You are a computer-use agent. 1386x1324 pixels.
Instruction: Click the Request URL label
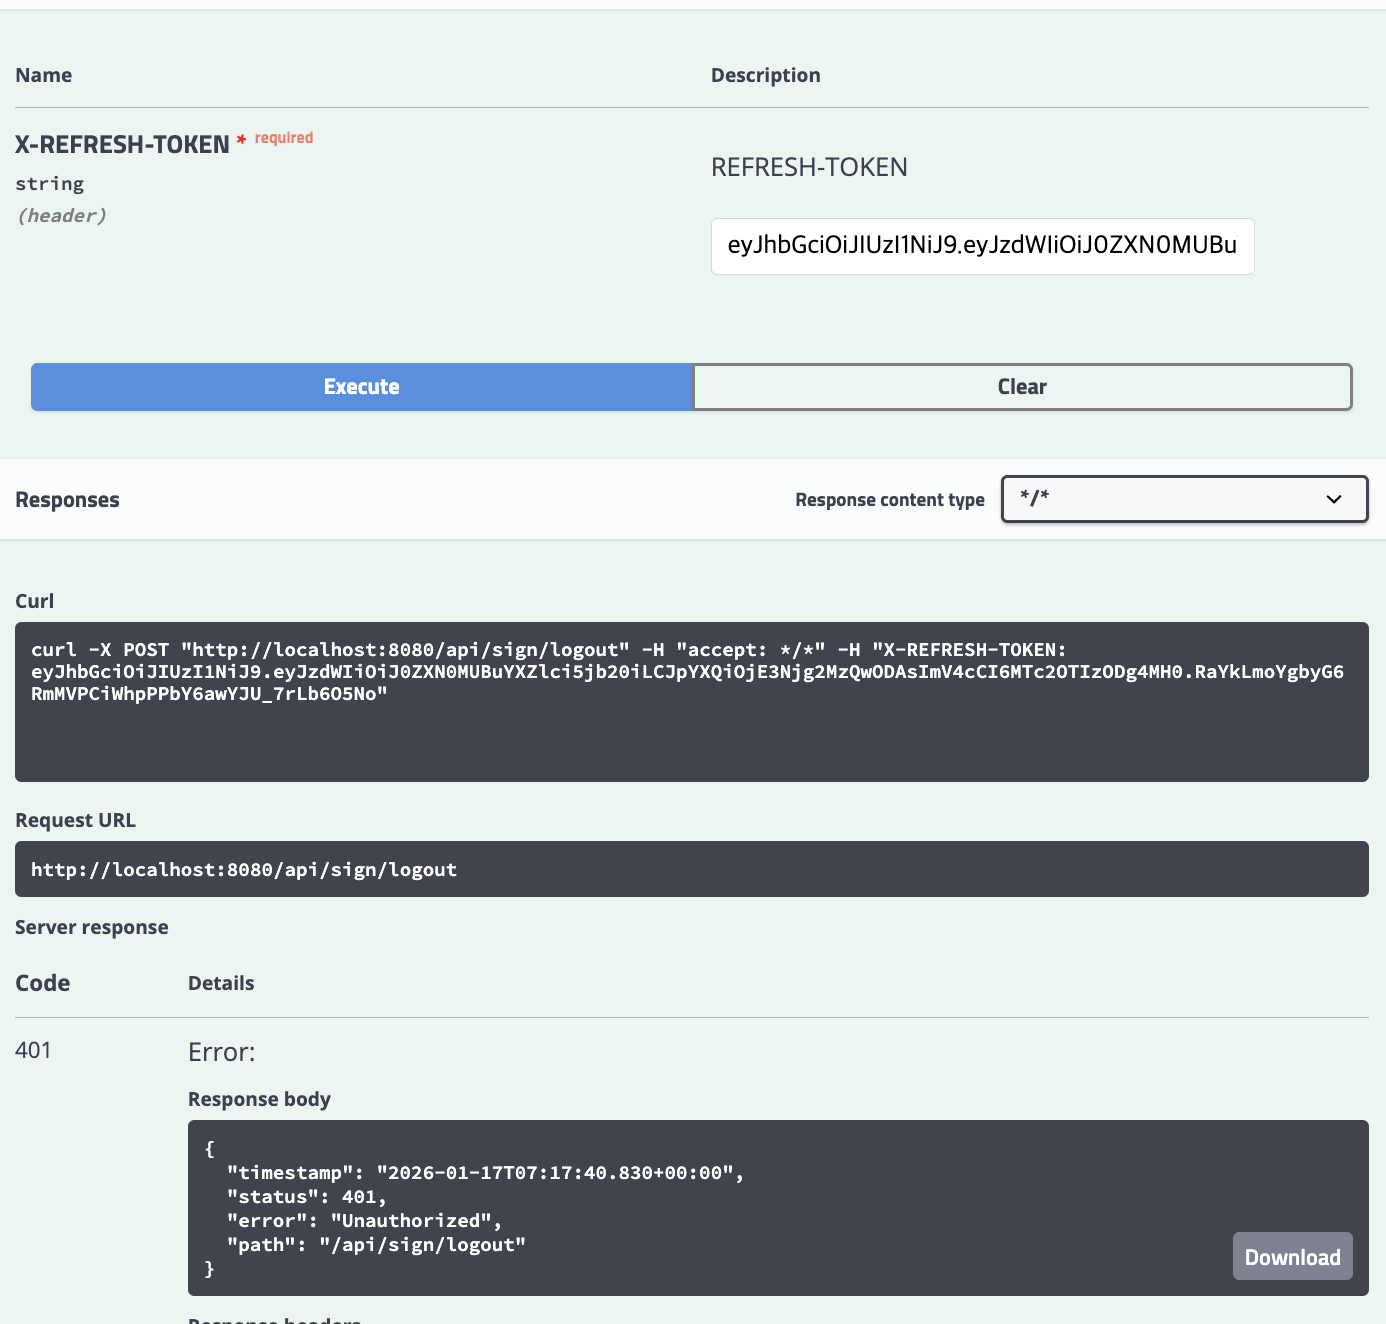[x=75, y=820]
